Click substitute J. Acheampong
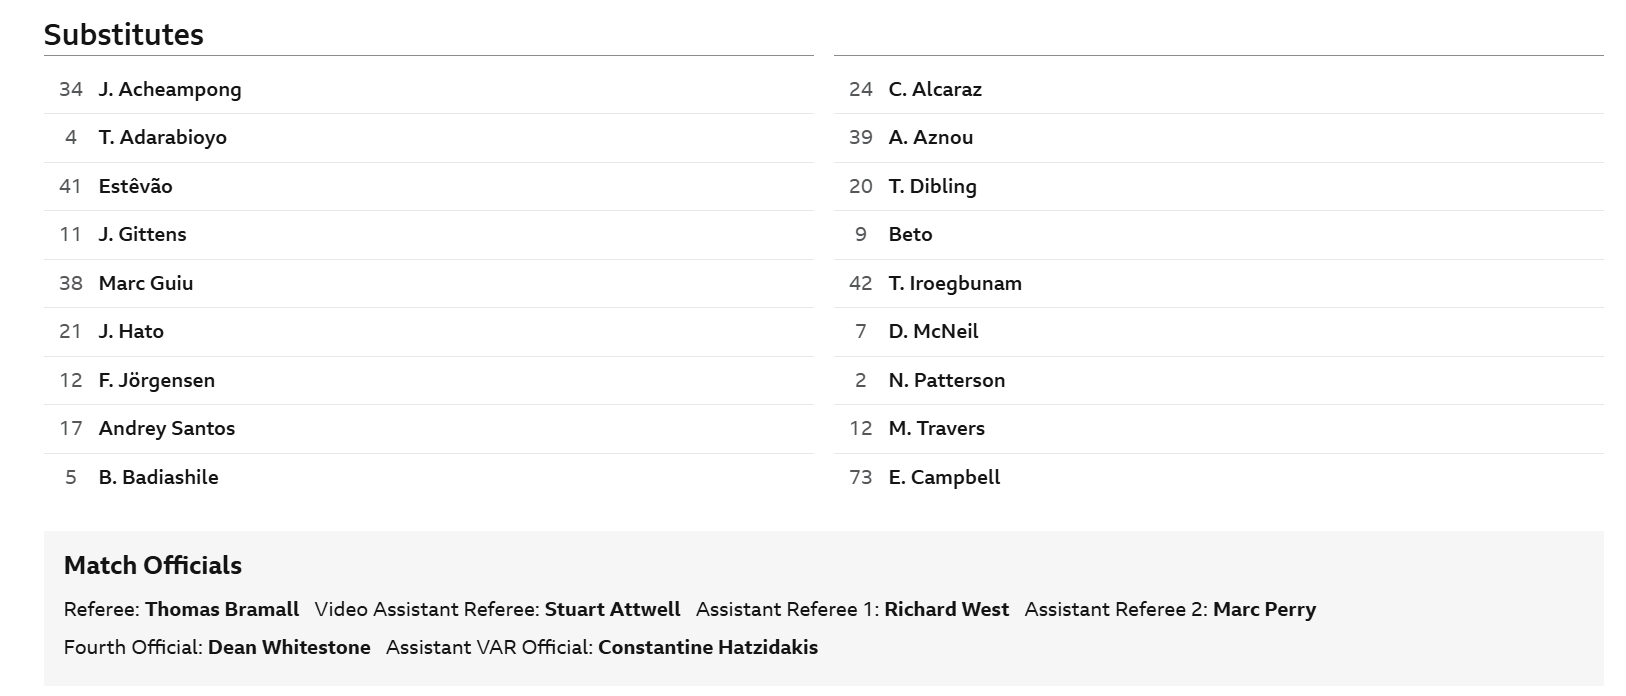The height and width of the screenshot is (696, 1626). point(169,89)
